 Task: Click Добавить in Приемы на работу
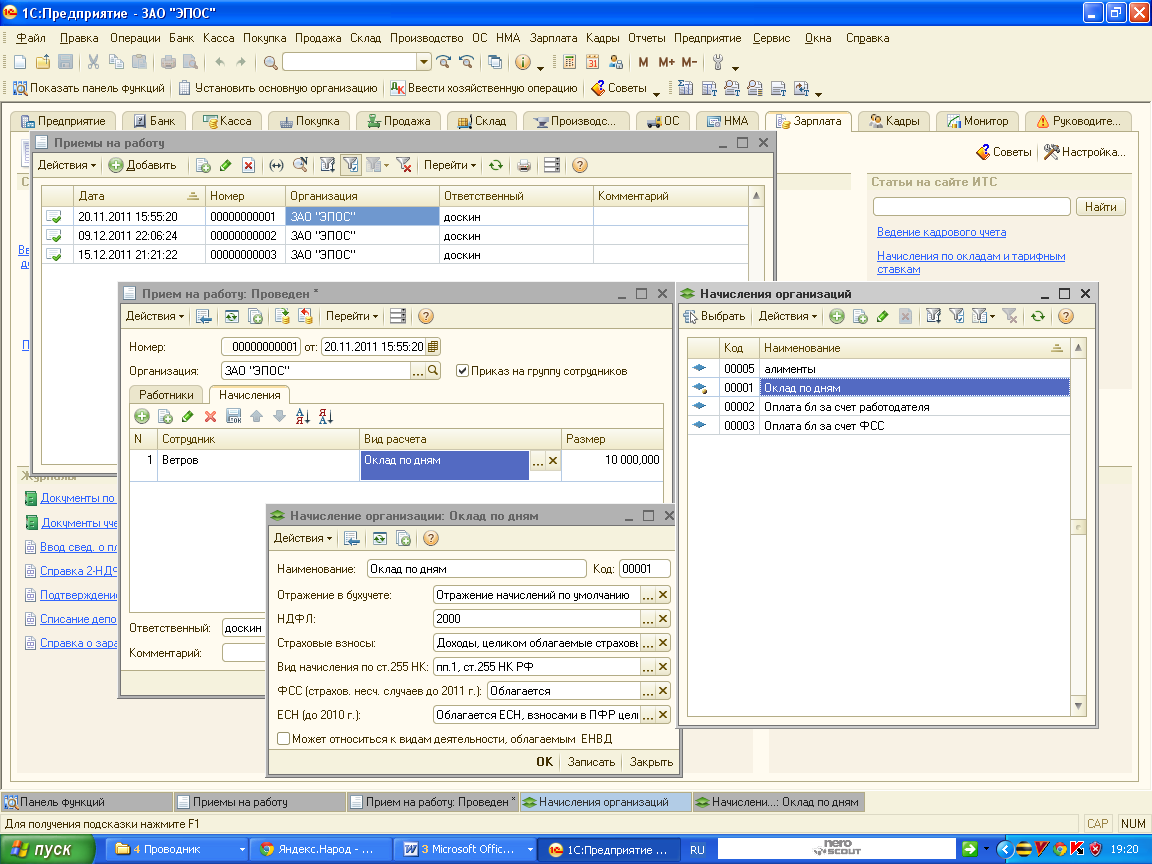point(143,165)
